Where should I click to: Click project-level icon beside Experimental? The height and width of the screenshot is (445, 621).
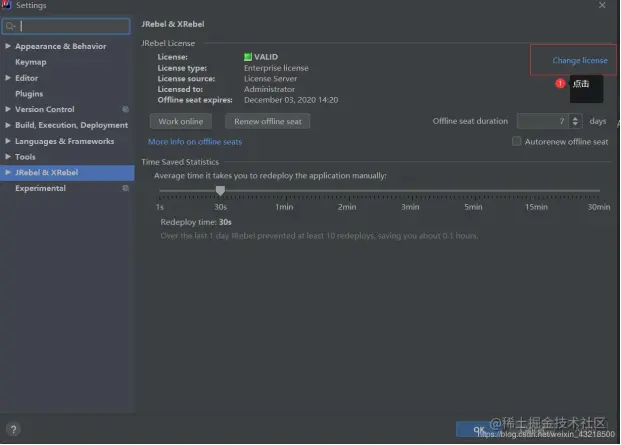pyautogui.click(x=125, y=188)
